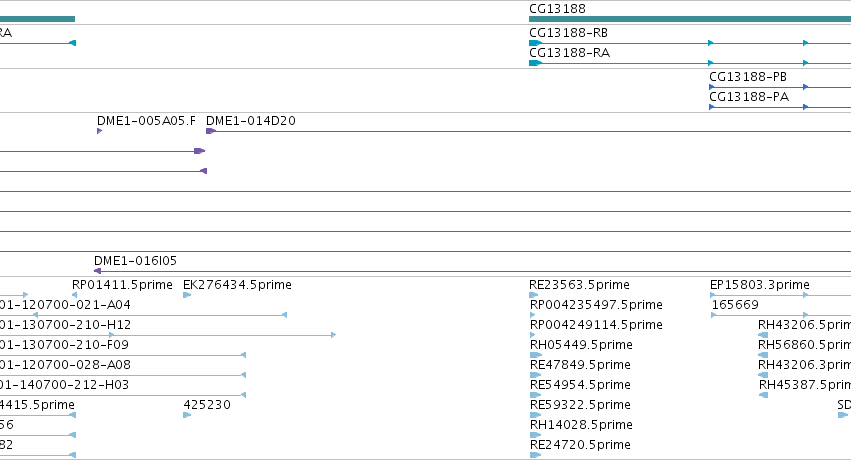Select the RE24720.5prime EST label
The image size is (851, 460).
pyautogui.click(x=580, y=445)
